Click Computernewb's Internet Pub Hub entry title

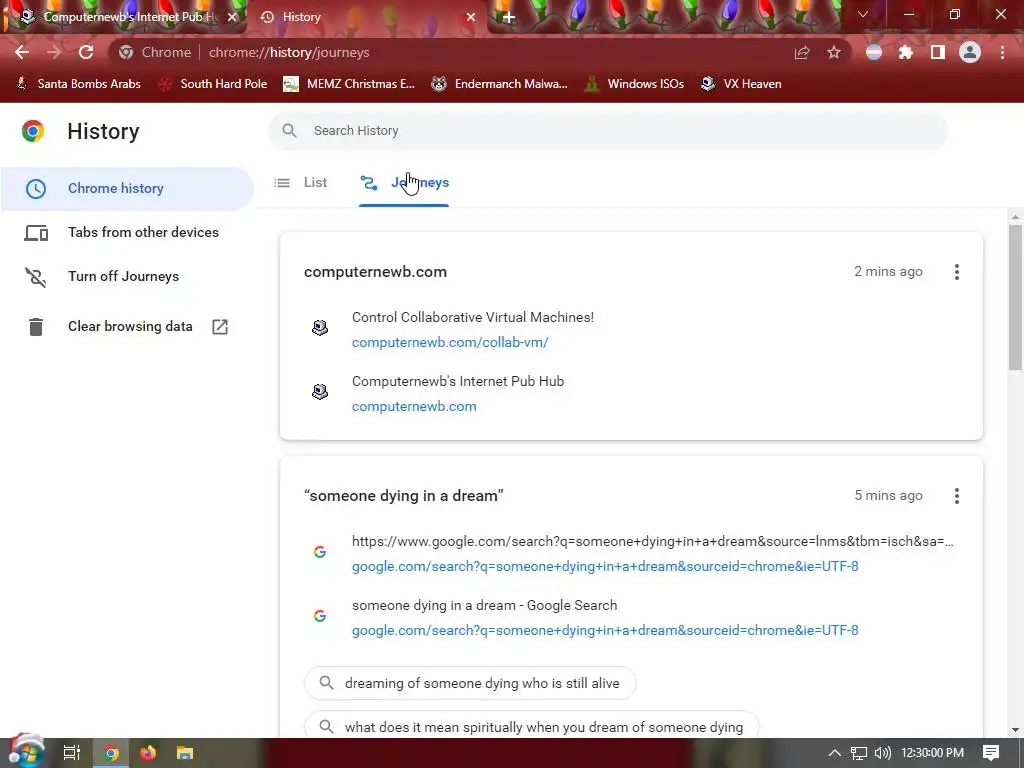(458, 381)
